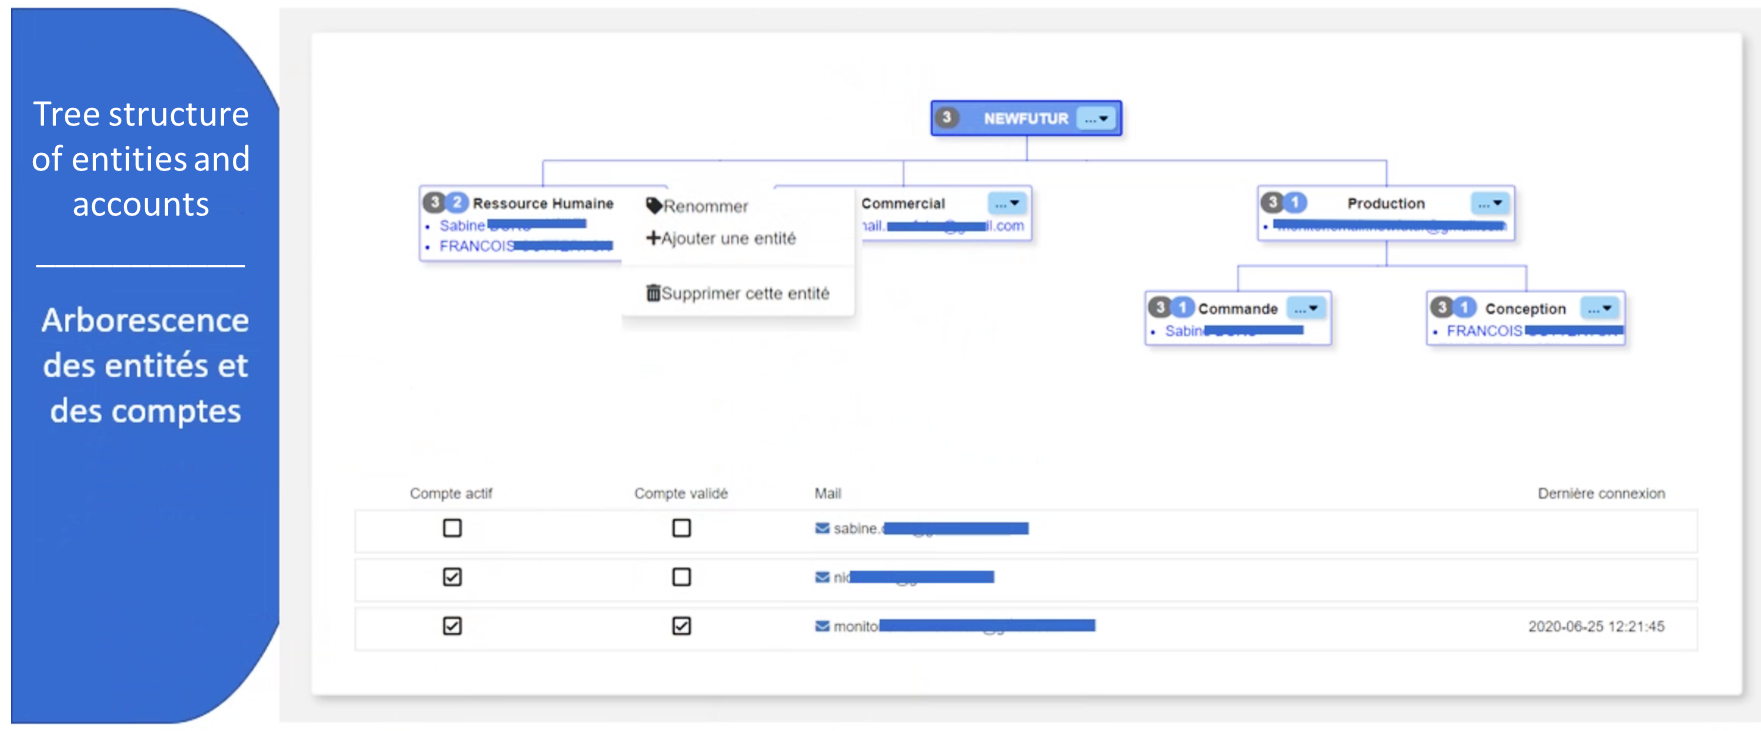Viewport: 1761px width, 731px height.
Task: Tick Compte validé in the second account row
Action: (x=681, y=577)
